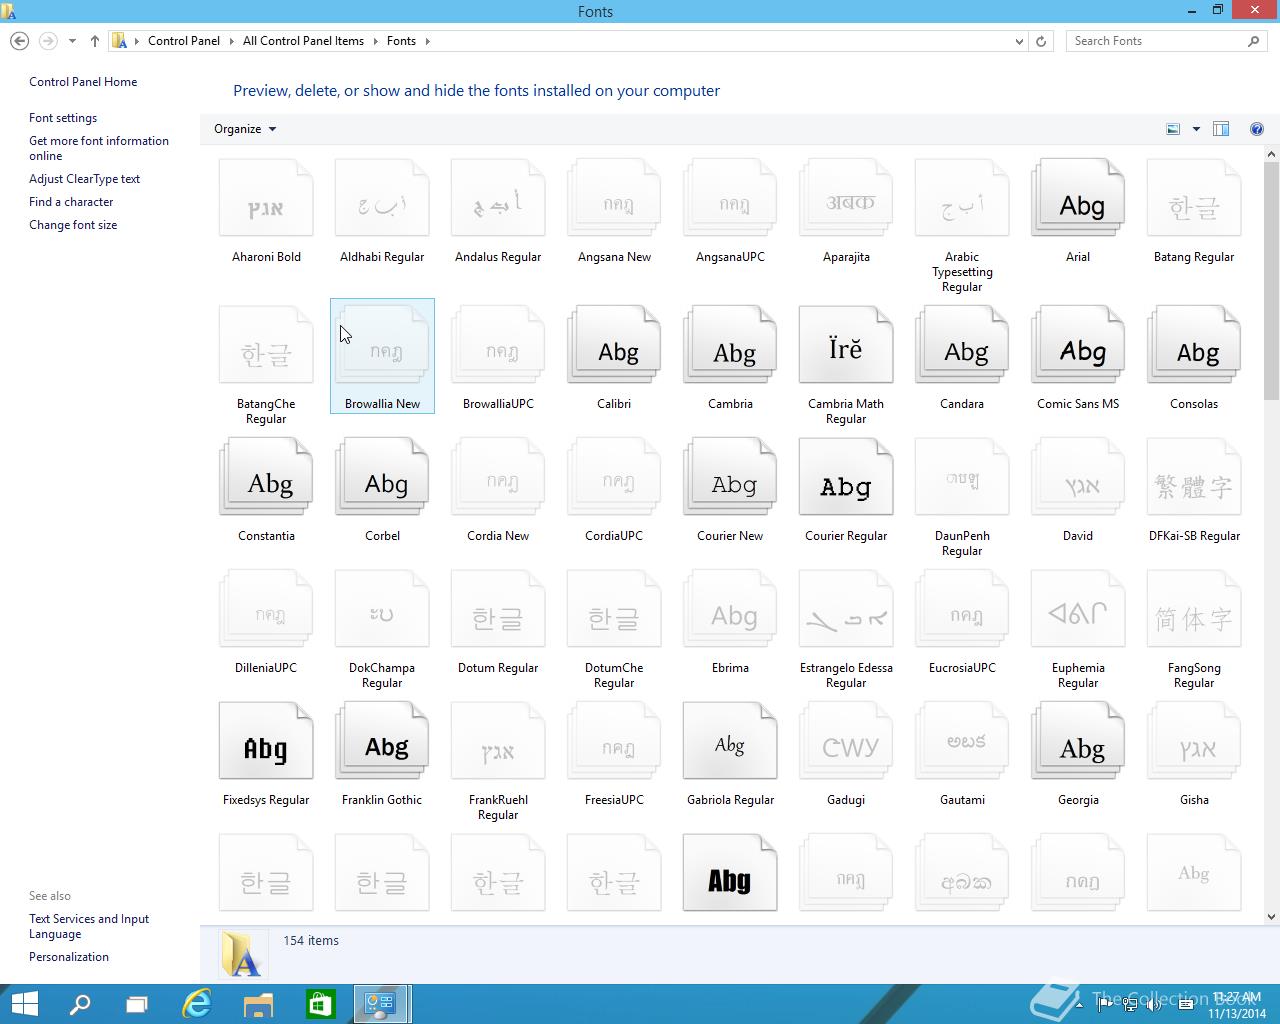Click the Control Panel breadcrumb

click(x=184, y=41)
